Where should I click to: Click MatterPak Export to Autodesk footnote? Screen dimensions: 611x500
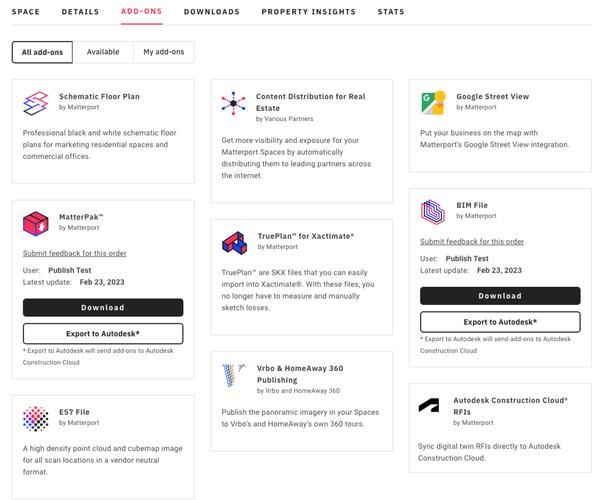[x=98, y=357]
